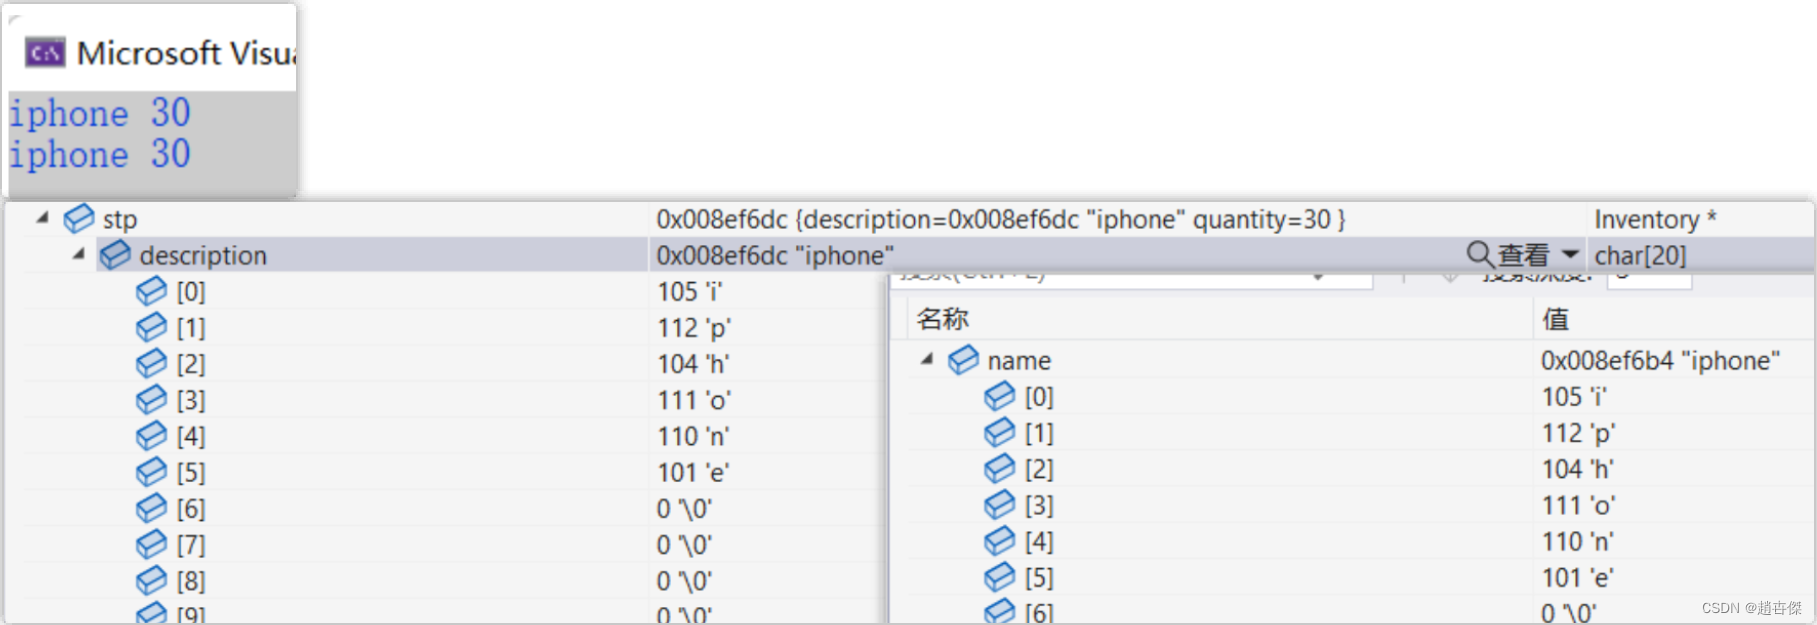Collapse the description member node

(78, 254)
